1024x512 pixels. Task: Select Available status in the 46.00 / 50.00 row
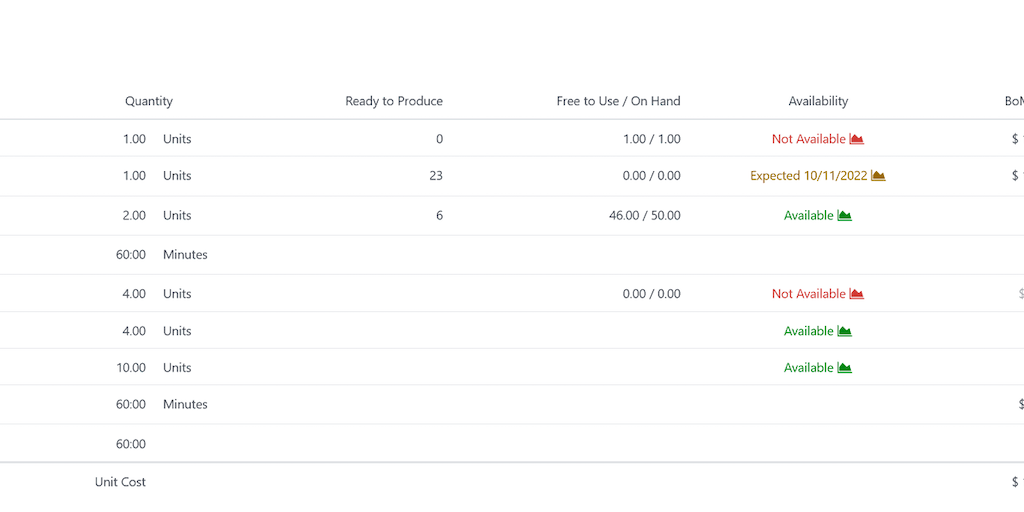[808, 216]
